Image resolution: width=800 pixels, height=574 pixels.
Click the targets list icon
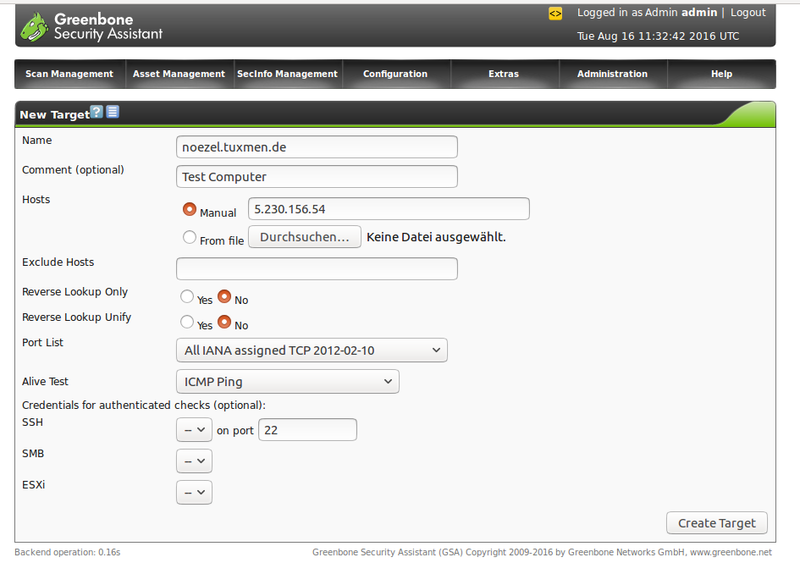(x=113, y=112)
